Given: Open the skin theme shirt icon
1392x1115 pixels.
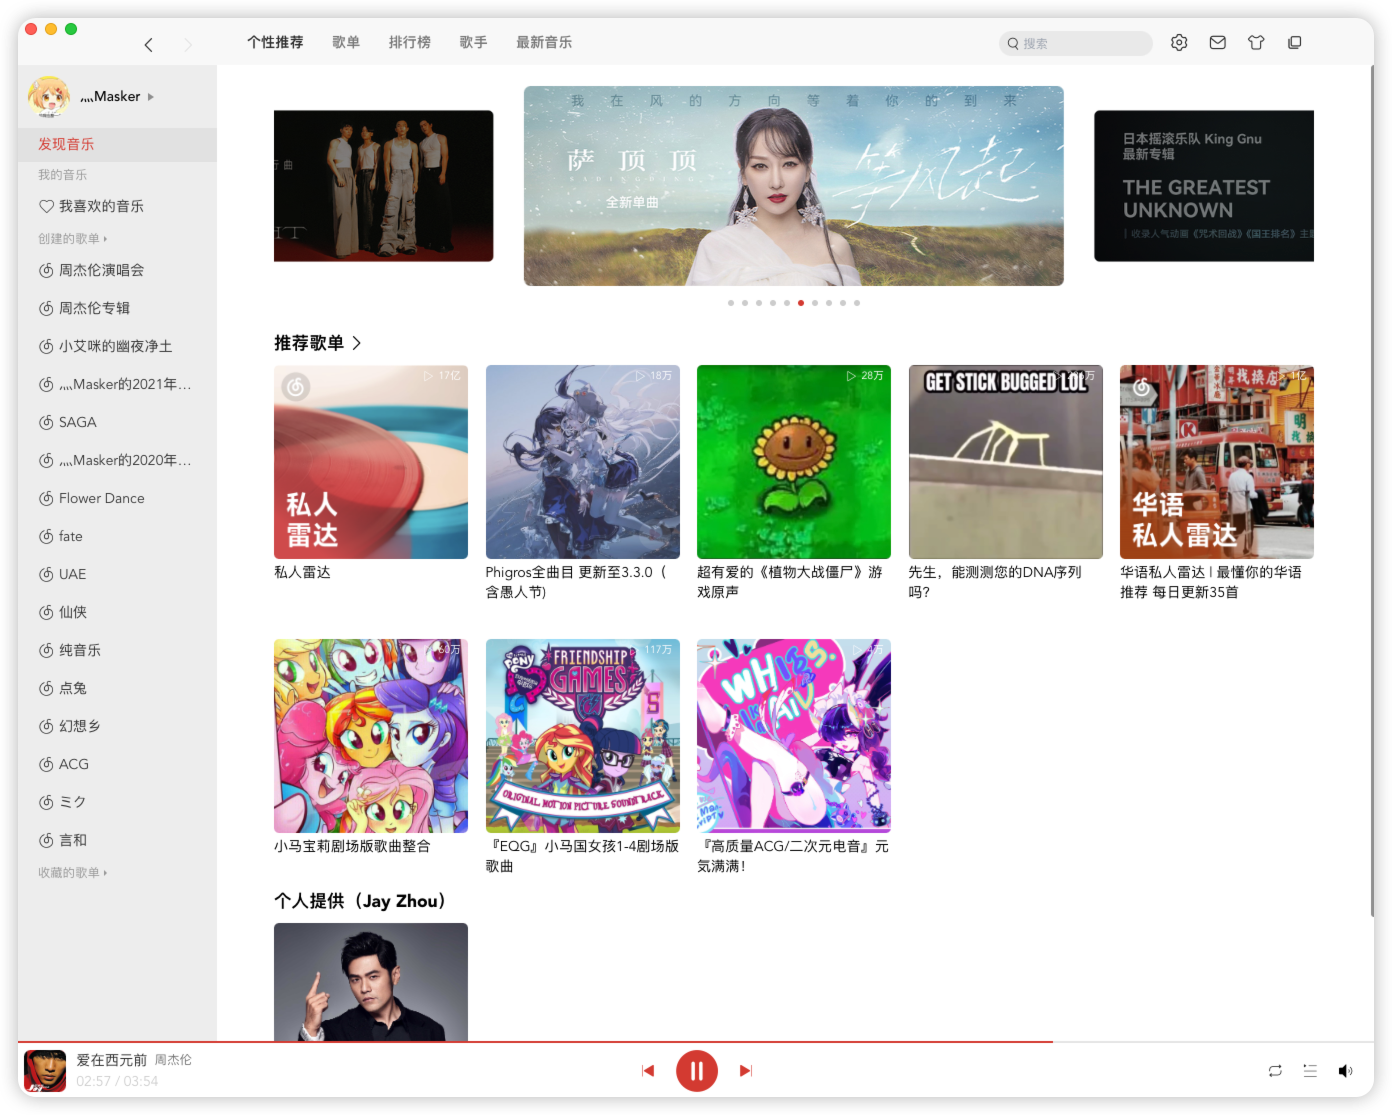Looking at the screenshot, I should click(1256, 43).
